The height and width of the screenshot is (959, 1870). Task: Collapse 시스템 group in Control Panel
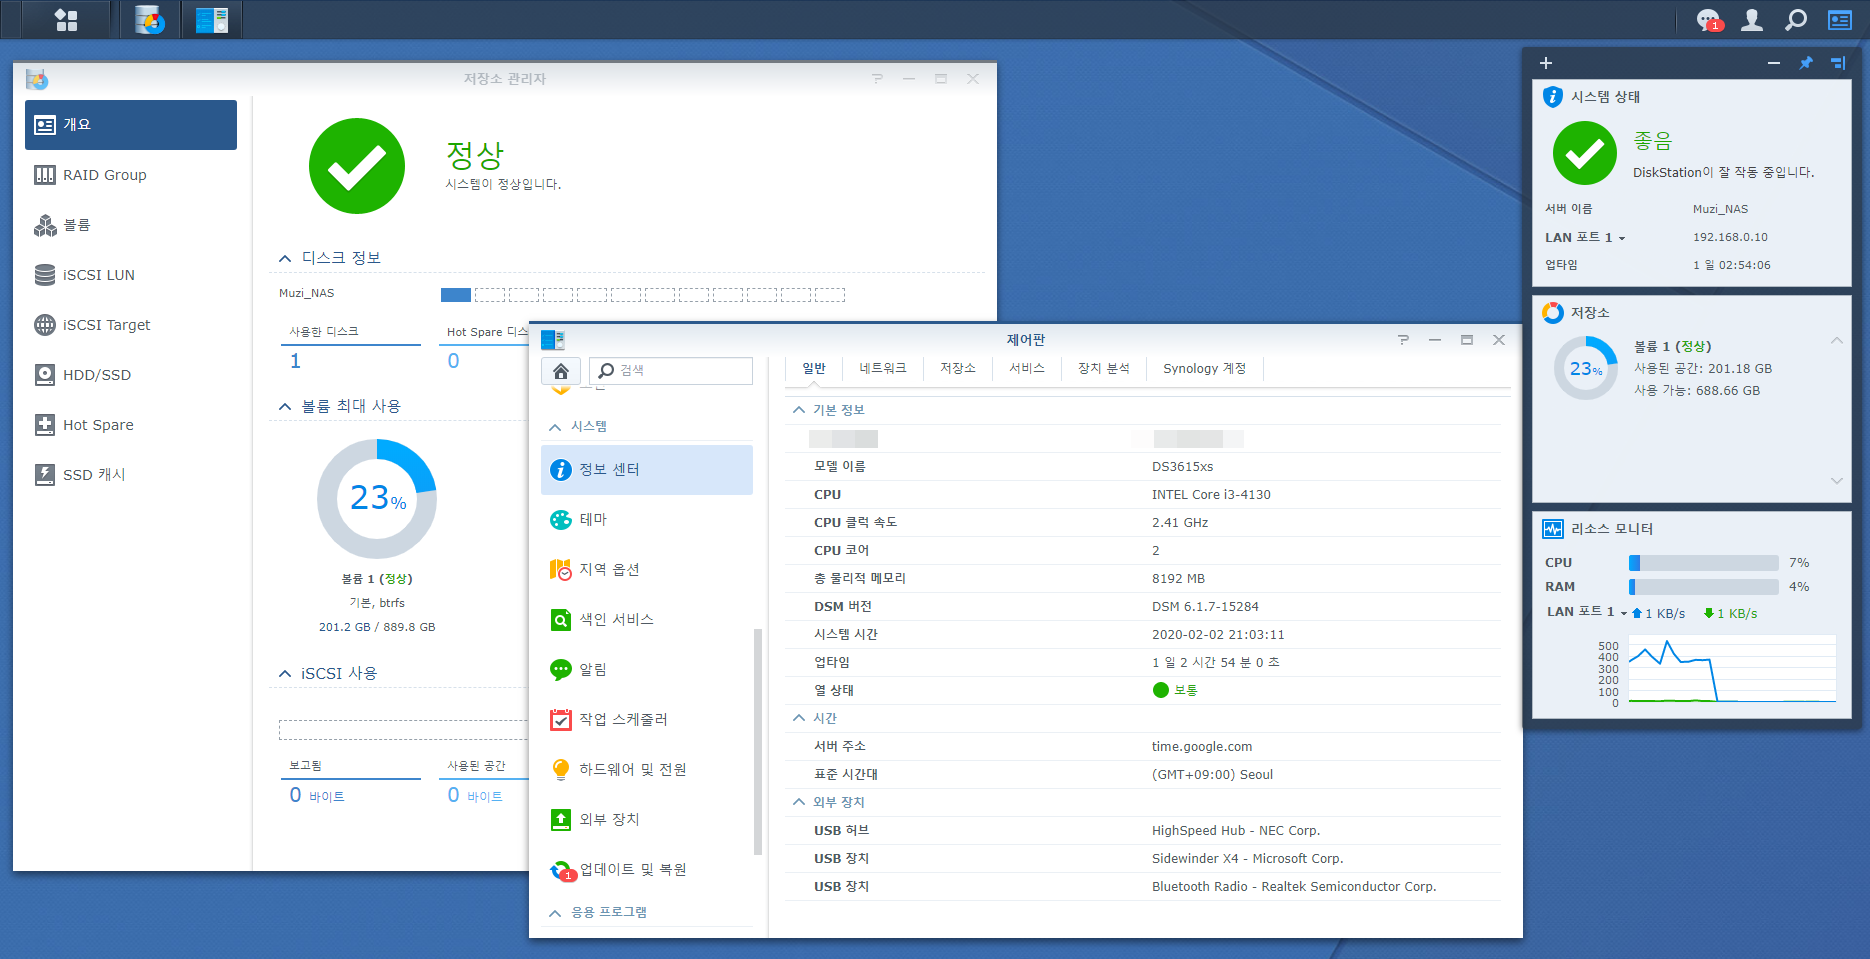[555, 427]
